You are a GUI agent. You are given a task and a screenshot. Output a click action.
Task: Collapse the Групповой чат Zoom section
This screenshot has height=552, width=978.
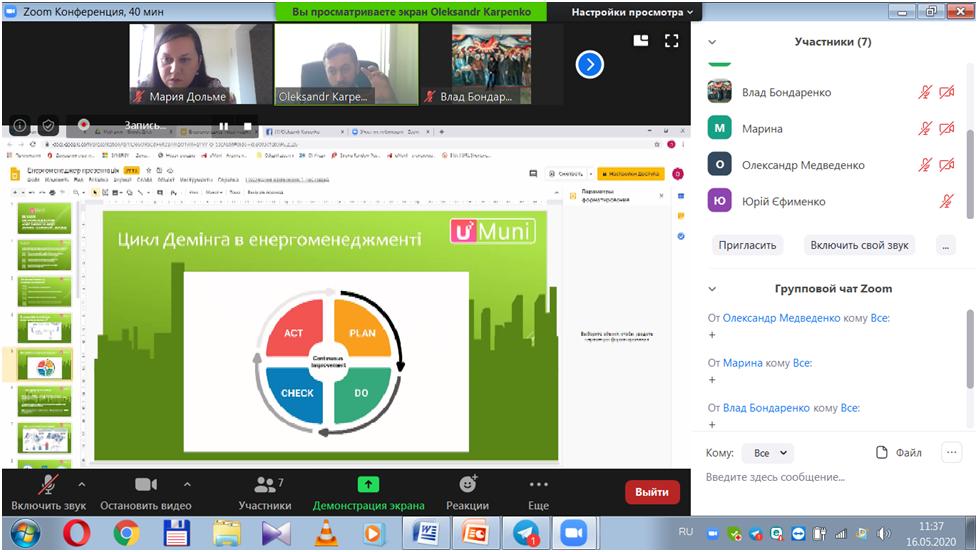click(712, 288)
